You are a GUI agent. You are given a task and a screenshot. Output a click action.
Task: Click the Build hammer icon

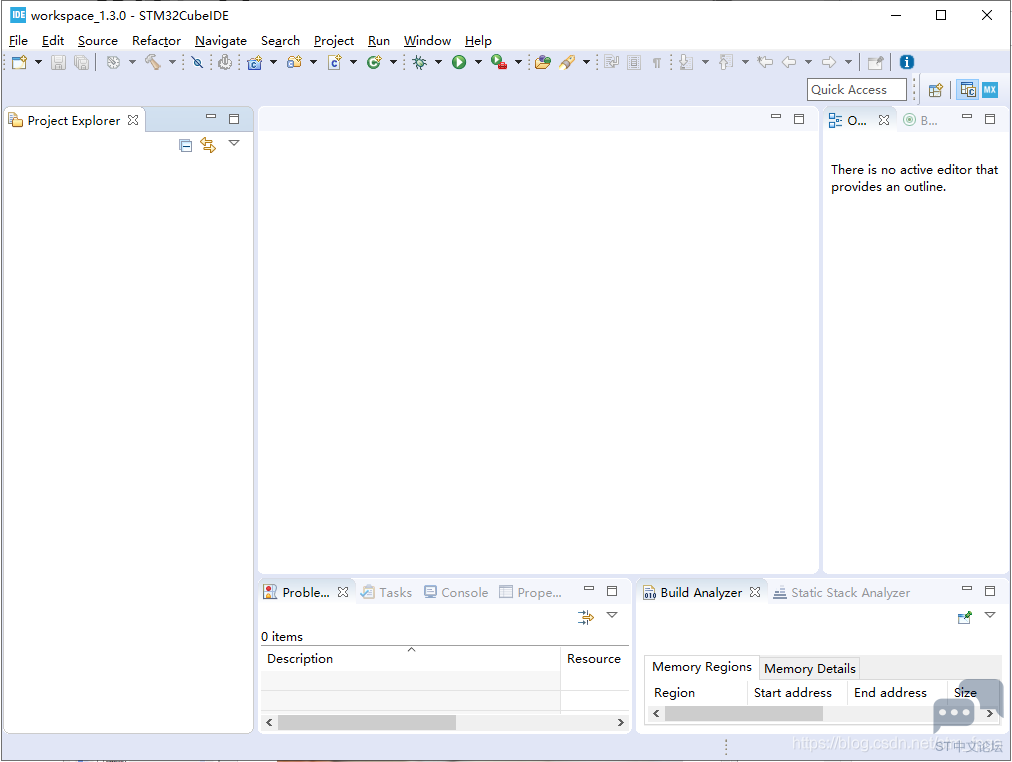152,62
